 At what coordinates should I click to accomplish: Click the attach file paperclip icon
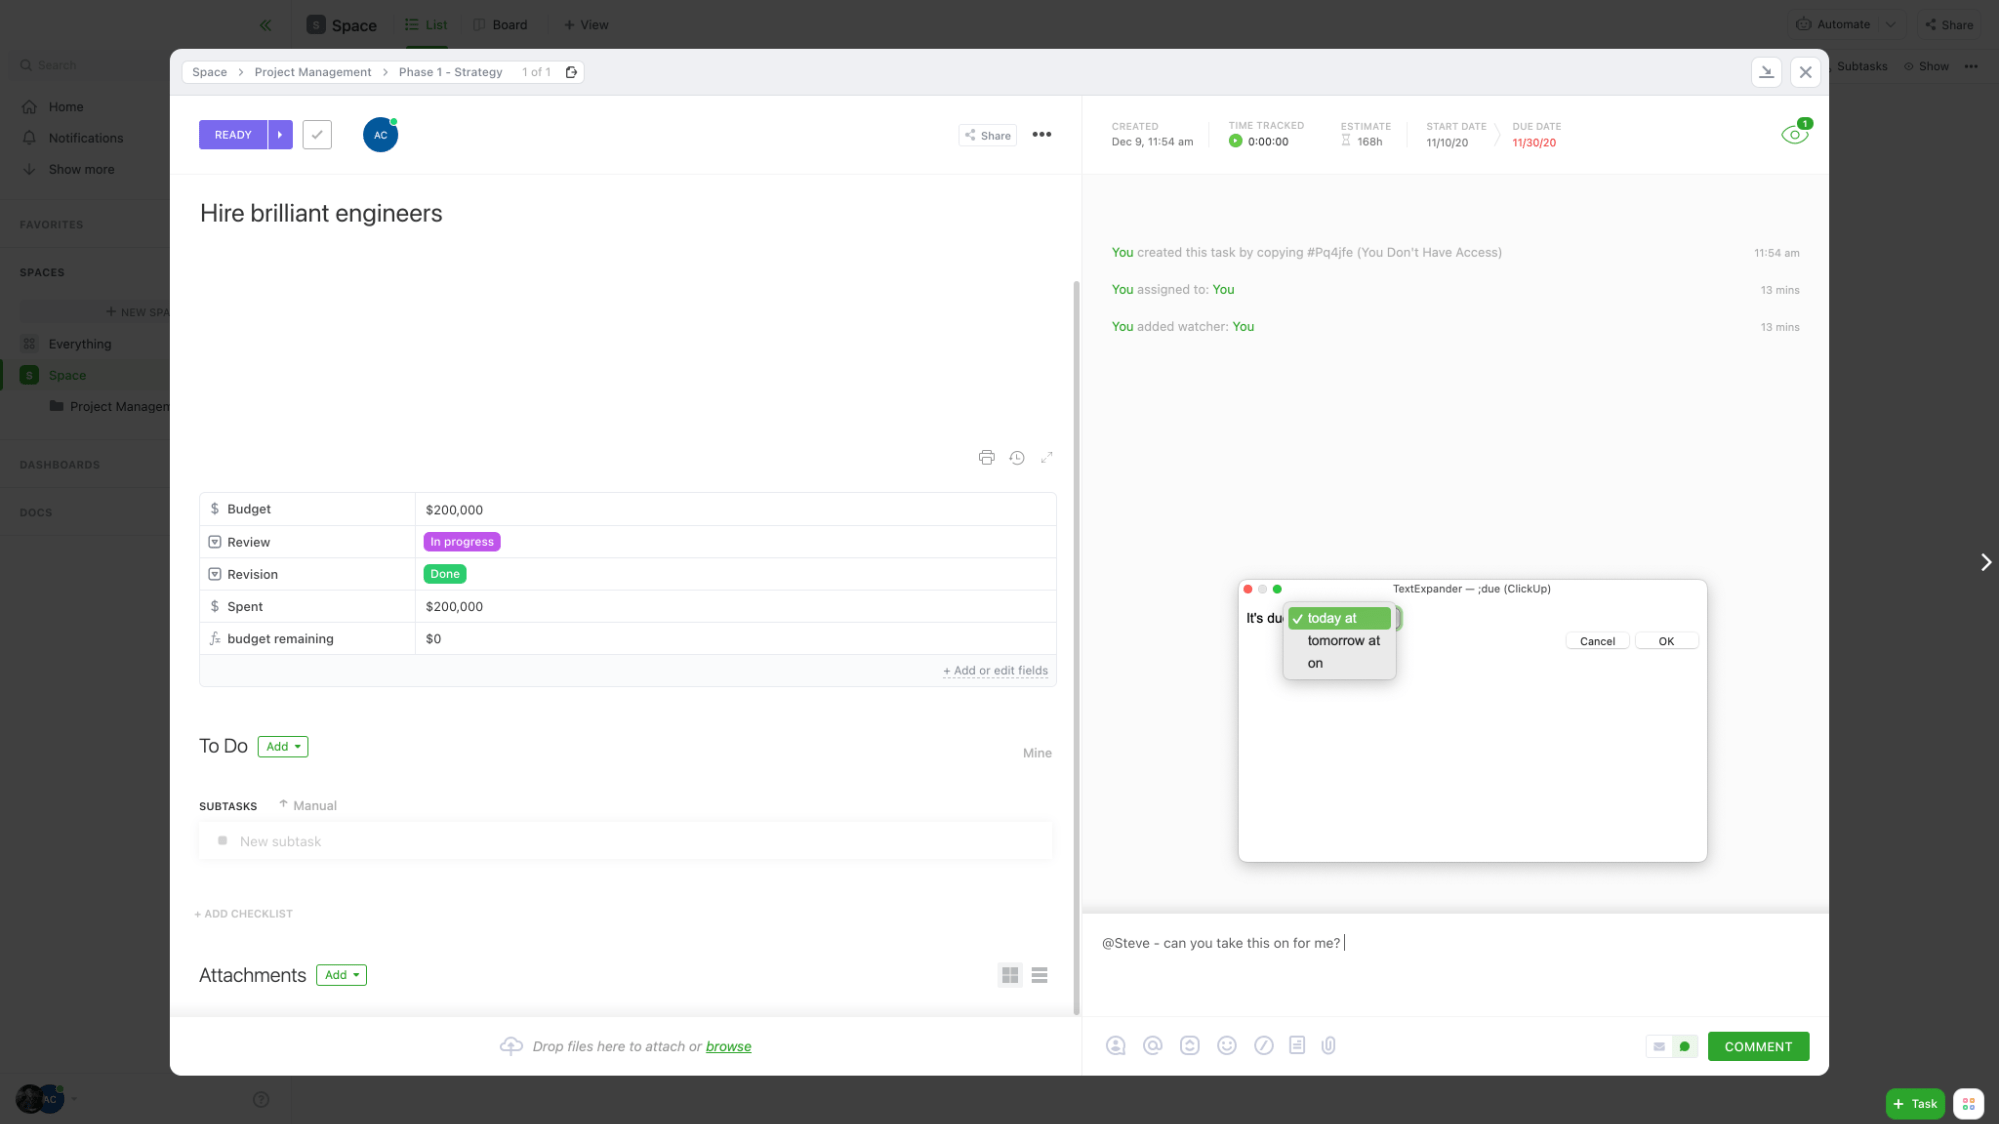(x=1328, y=1045)
